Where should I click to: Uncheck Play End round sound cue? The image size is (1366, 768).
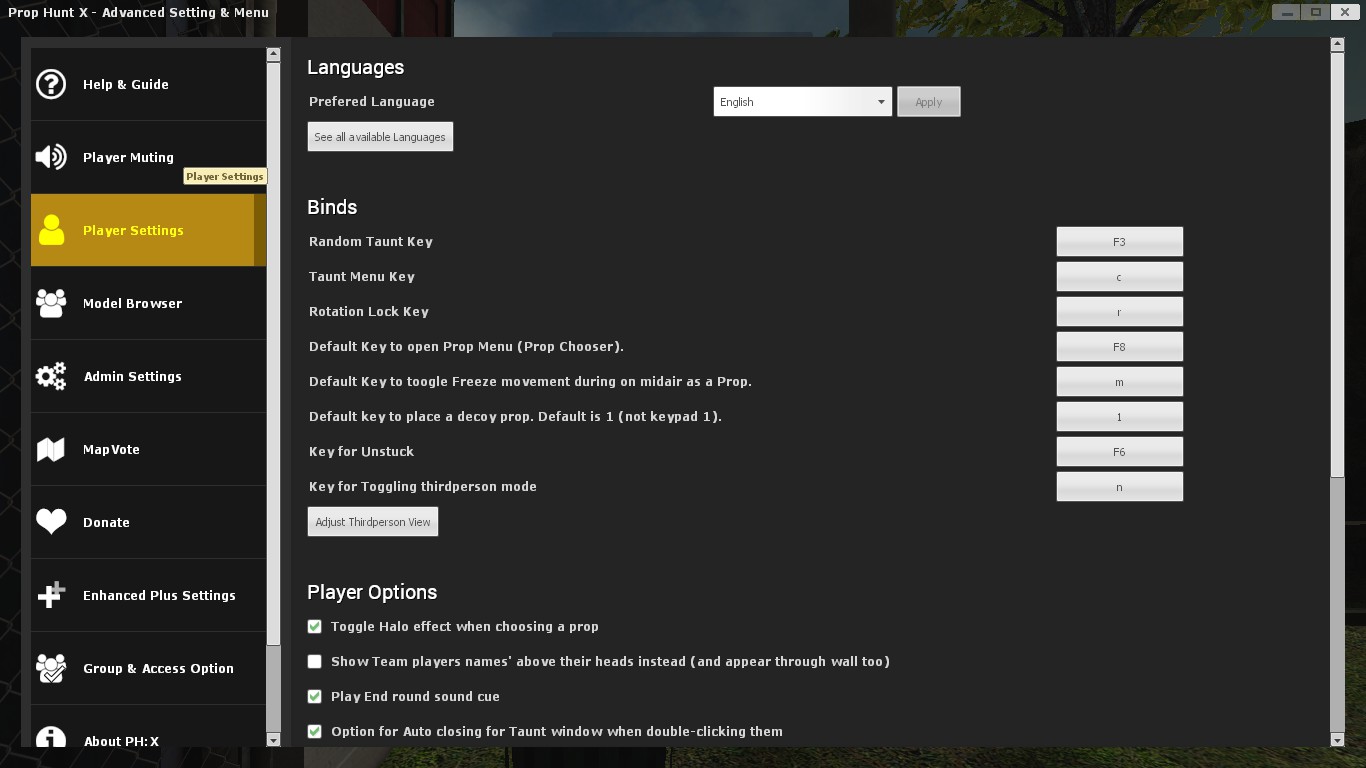click(314, 696)
